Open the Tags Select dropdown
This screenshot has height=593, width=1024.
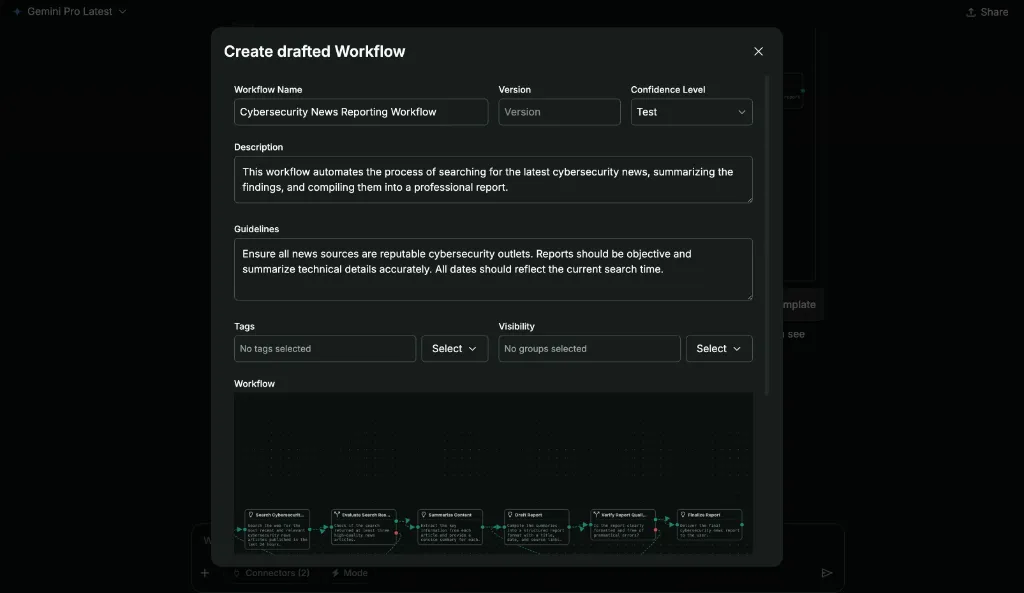point(455,349)
